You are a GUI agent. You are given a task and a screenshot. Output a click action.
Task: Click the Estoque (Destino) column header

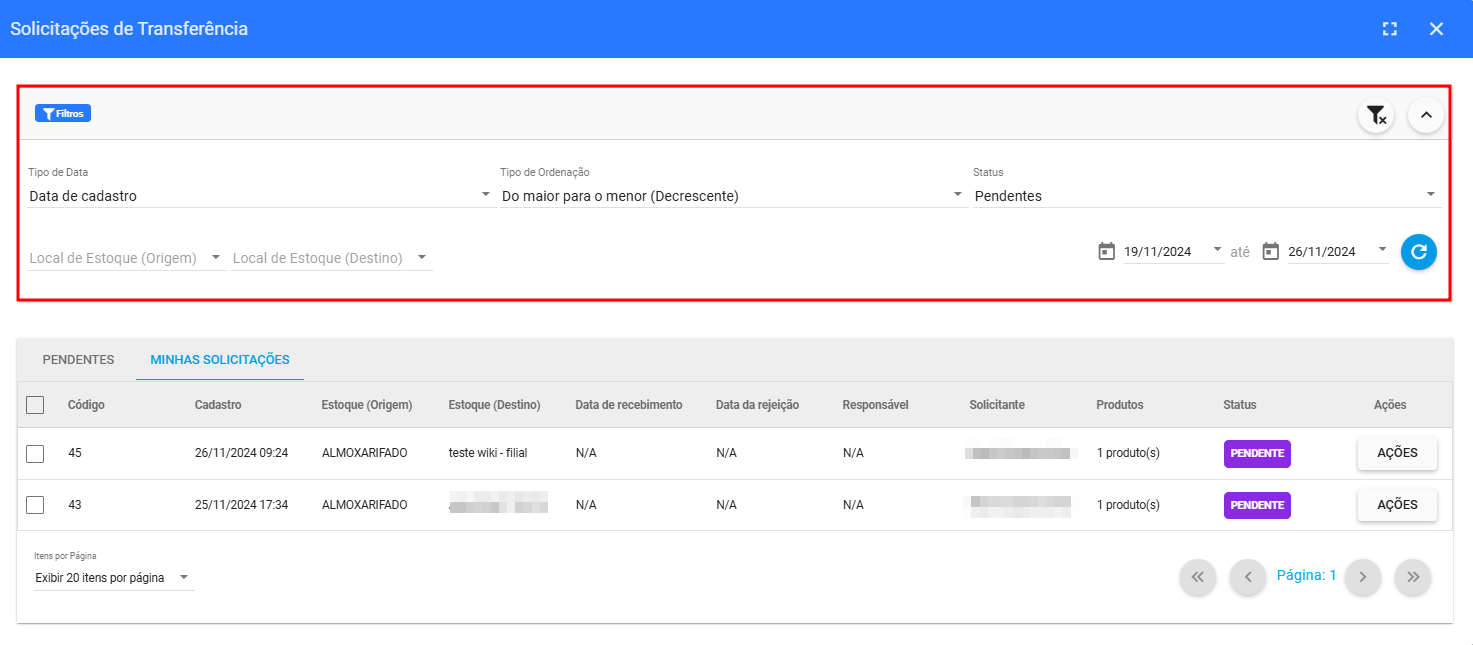495,405
